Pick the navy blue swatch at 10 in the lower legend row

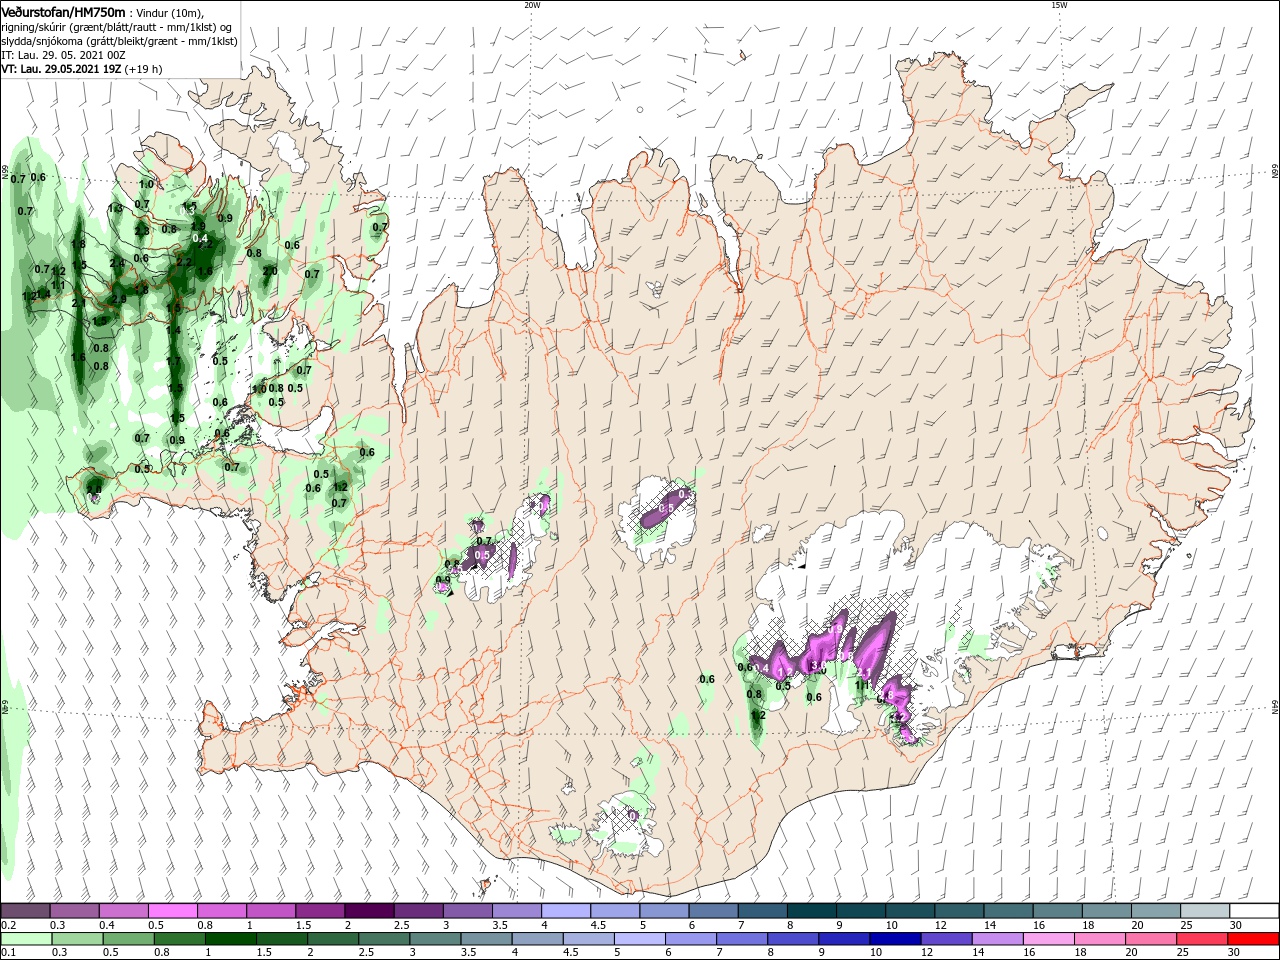895,939
